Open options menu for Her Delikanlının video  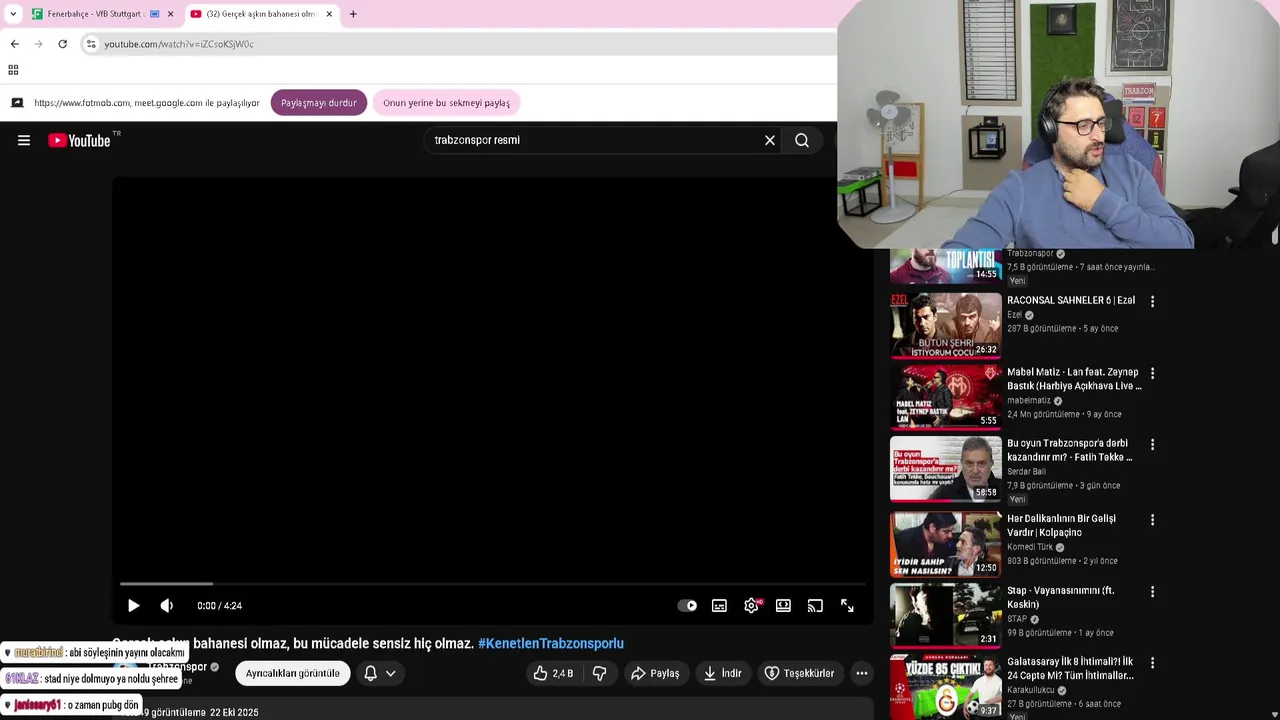(x=1152, y=520)
